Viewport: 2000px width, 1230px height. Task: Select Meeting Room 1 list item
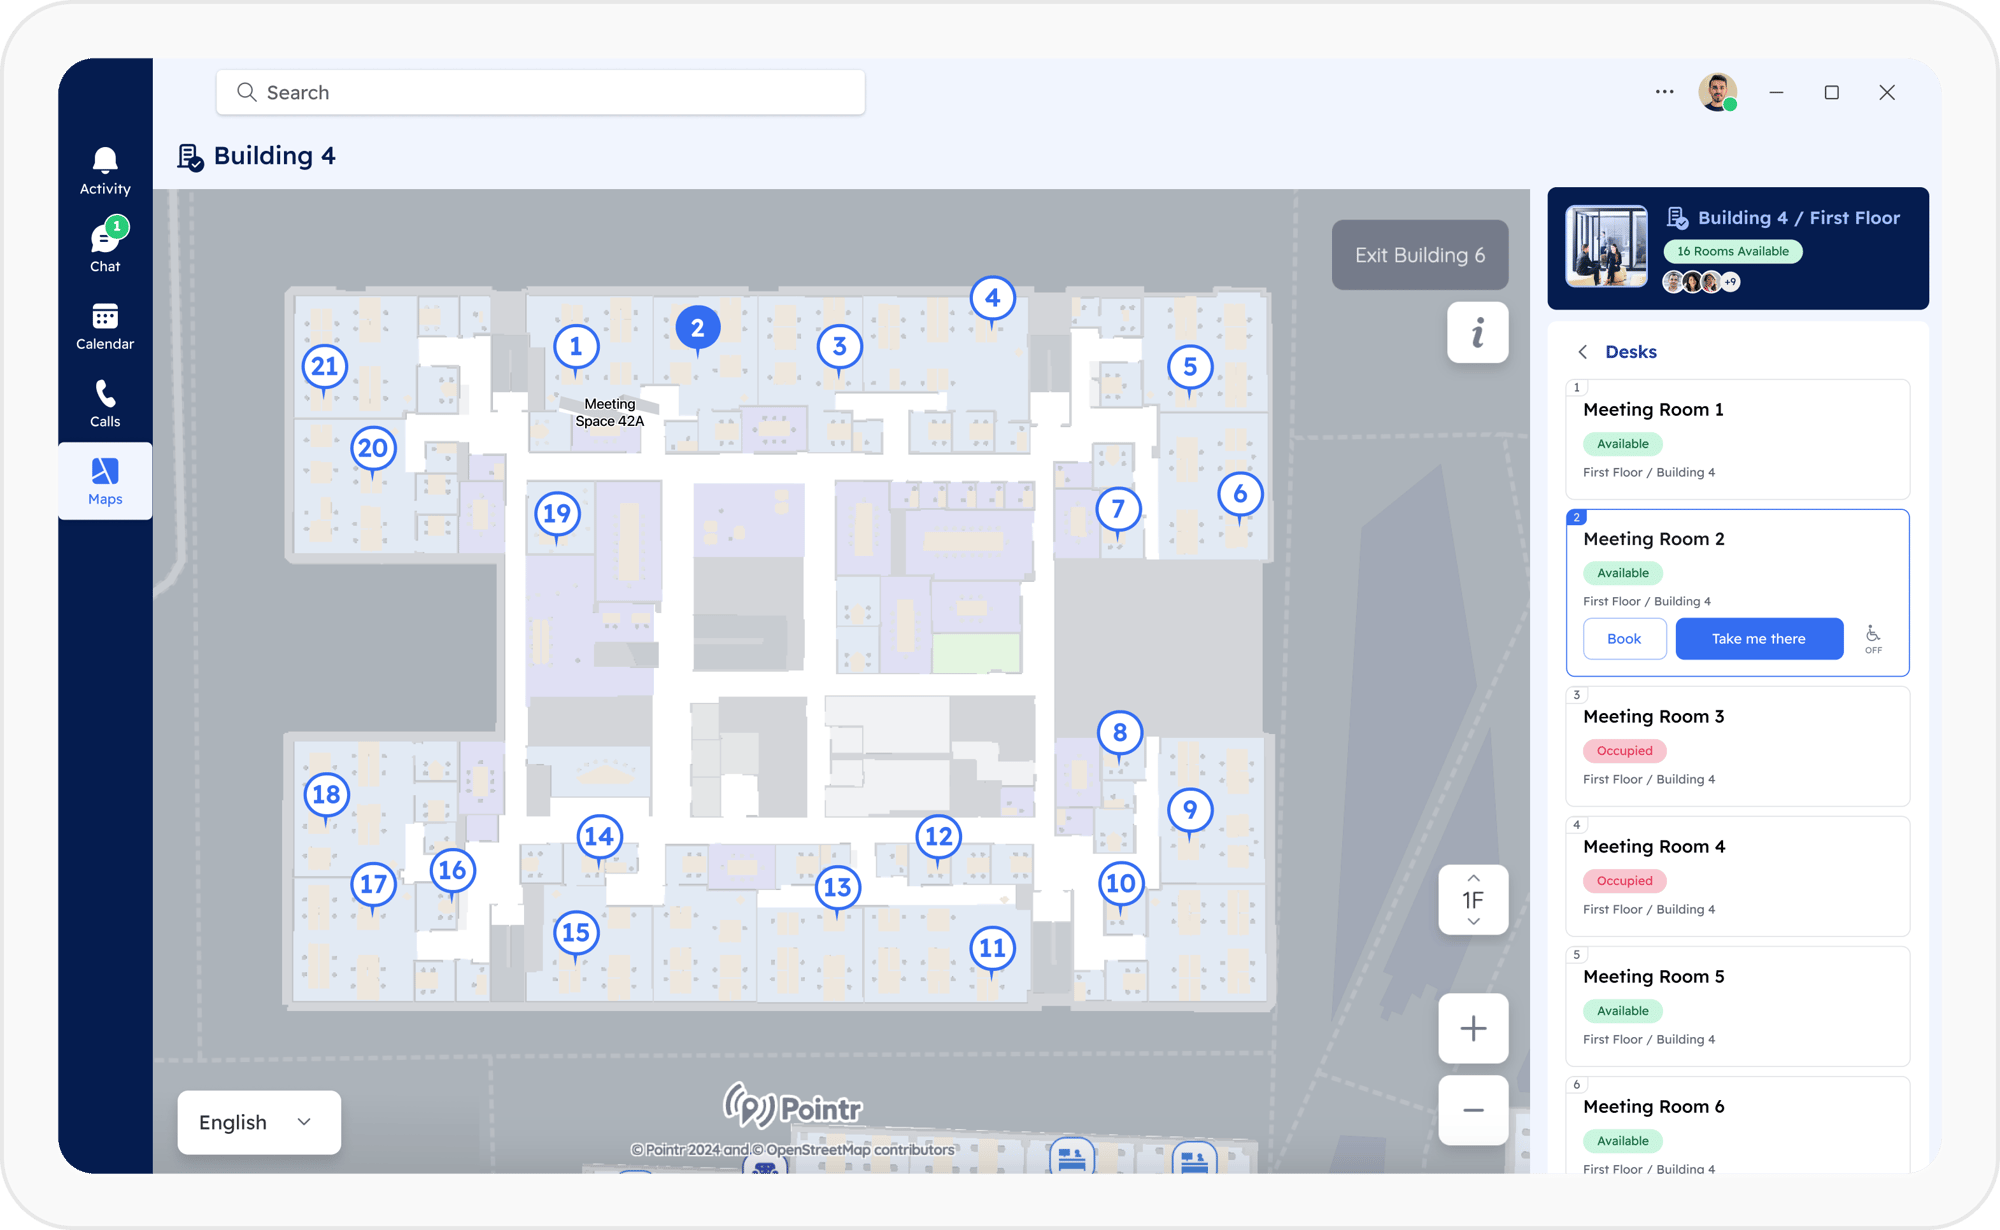pos(1737,439)
